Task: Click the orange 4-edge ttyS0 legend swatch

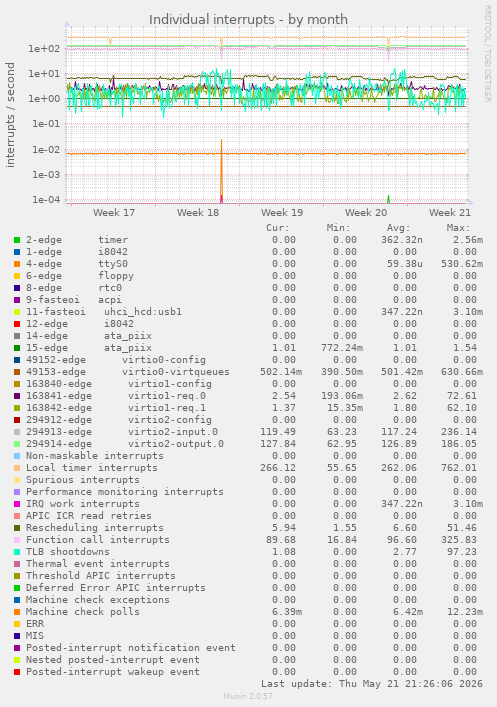Action: click(17, 264)
